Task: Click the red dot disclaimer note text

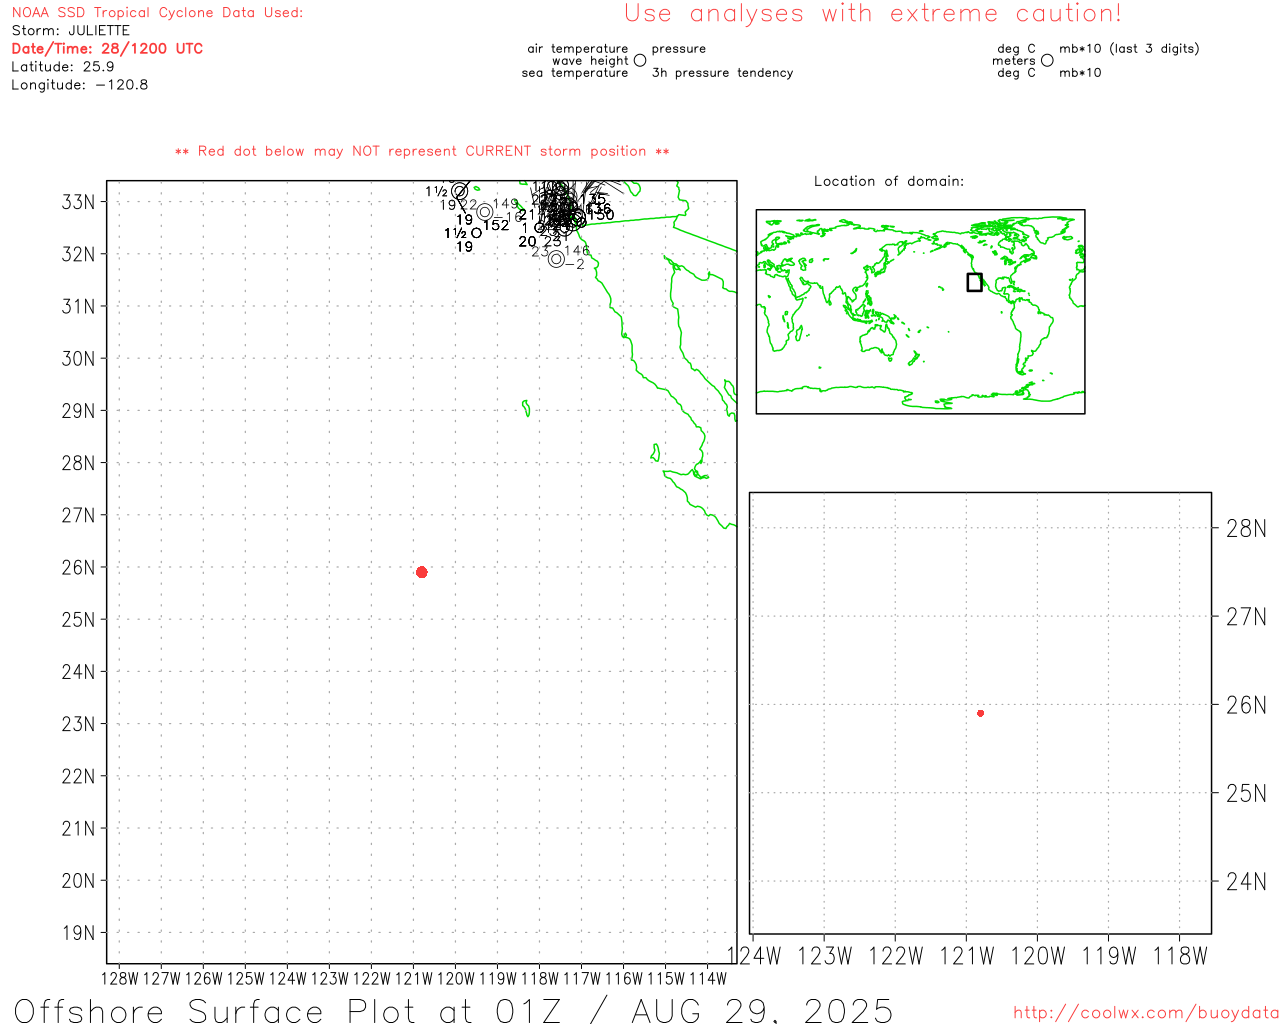Action: click(x=422, y=152)
